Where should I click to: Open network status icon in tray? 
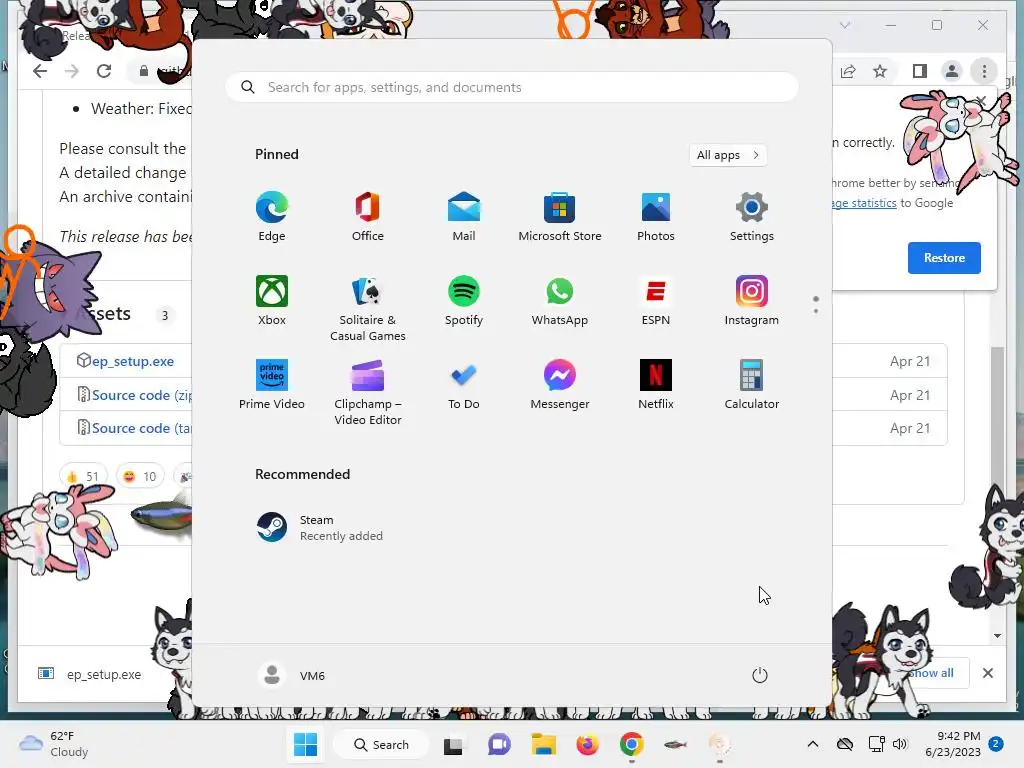point(876,744)
